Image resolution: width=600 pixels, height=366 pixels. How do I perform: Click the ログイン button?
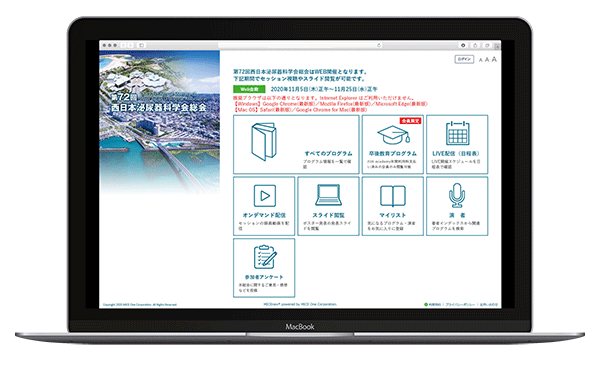[x=464, y=59]
